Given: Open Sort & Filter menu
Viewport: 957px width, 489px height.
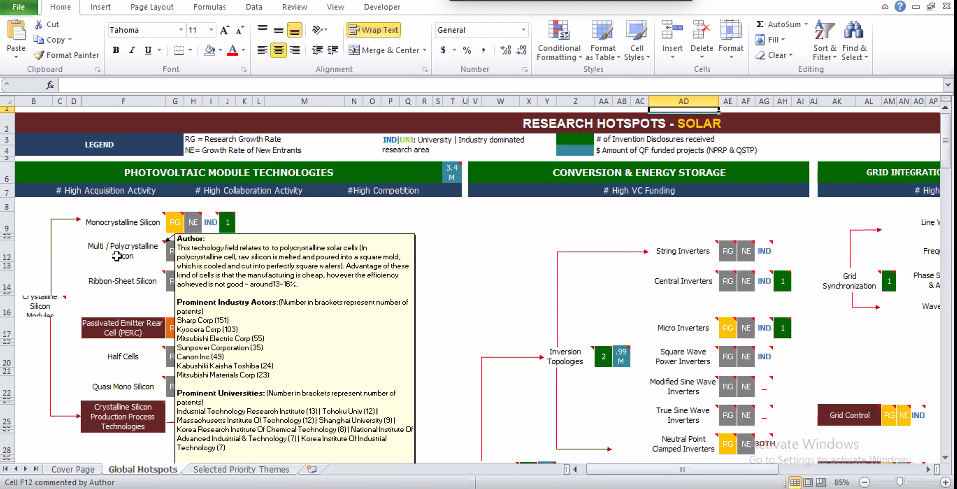Looking at the screenshot, I should pos(825,40).
